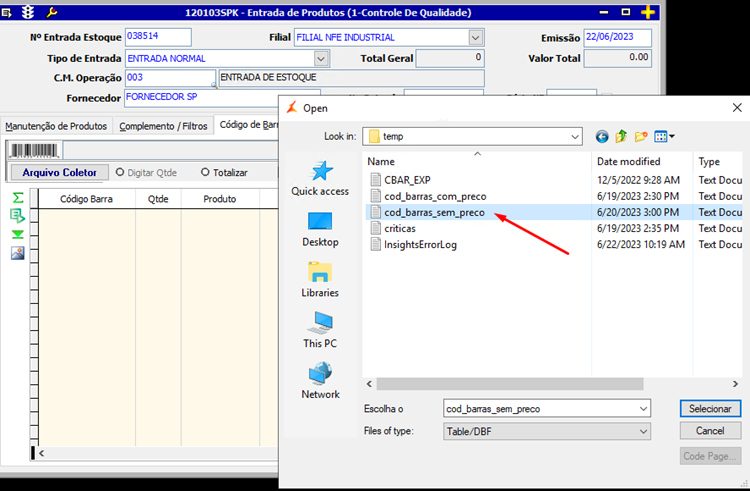750x491 pixels.
Task: Click the Cancel button in Open dialog
Action: pos(710,431)
